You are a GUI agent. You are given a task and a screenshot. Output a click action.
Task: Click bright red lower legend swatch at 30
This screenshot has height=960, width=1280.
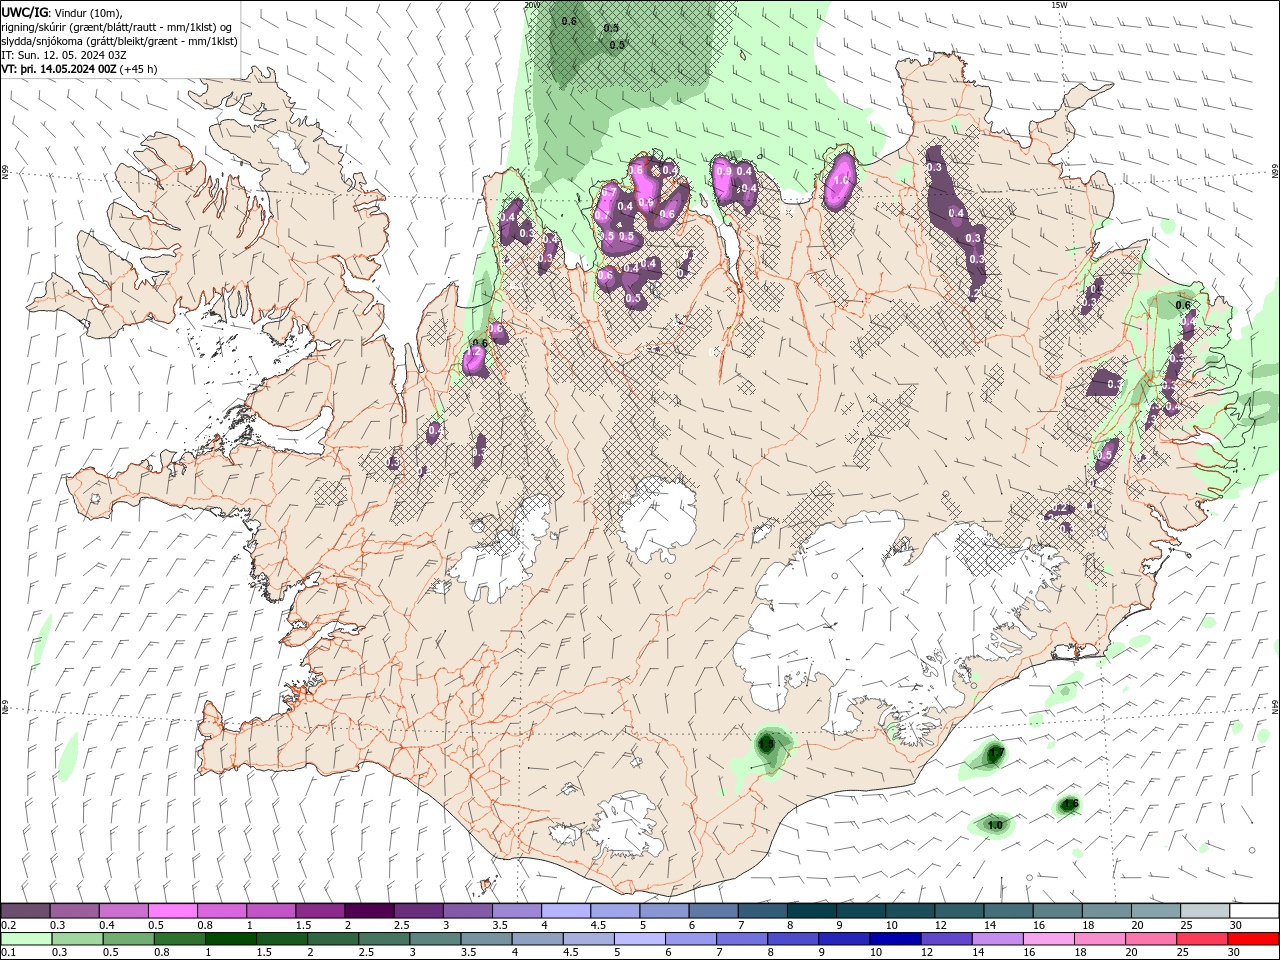pos(1253,938)
